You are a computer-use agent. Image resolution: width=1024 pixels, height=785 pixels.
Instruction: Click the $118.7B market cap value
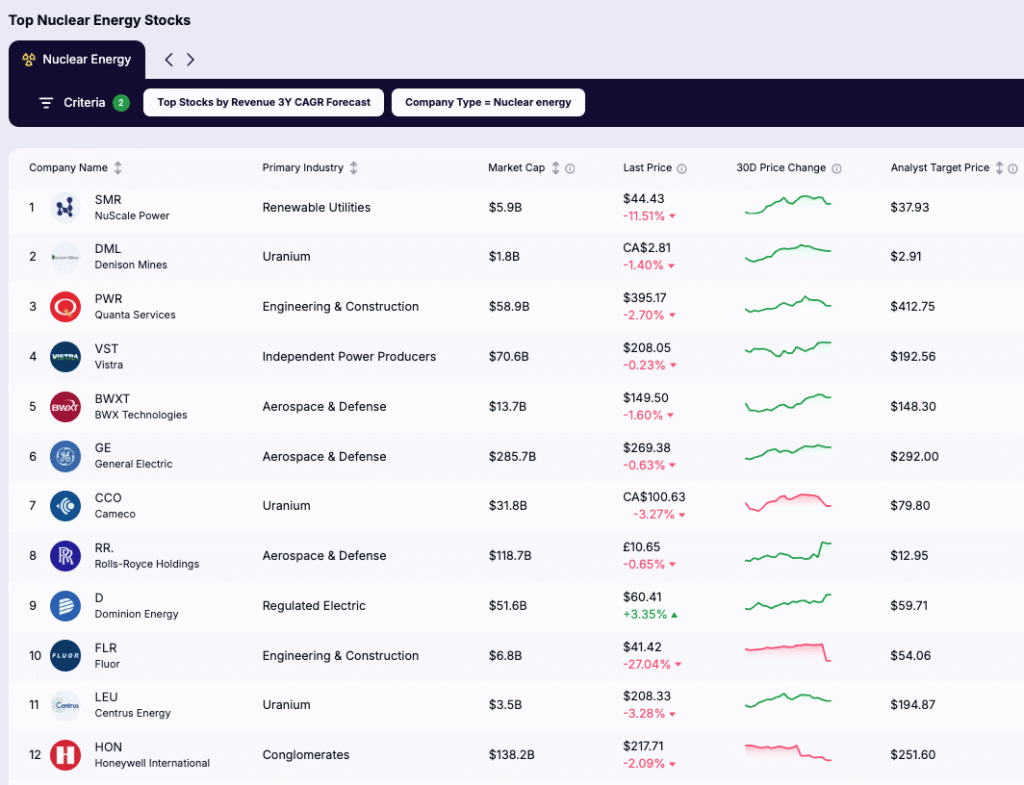point(510,556)
